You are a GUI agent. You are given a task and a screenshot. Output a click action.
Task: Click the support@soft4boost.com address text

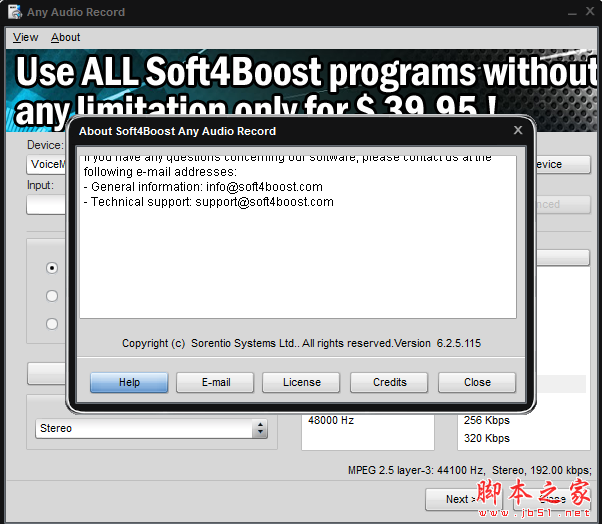click(x=264, y=202)
